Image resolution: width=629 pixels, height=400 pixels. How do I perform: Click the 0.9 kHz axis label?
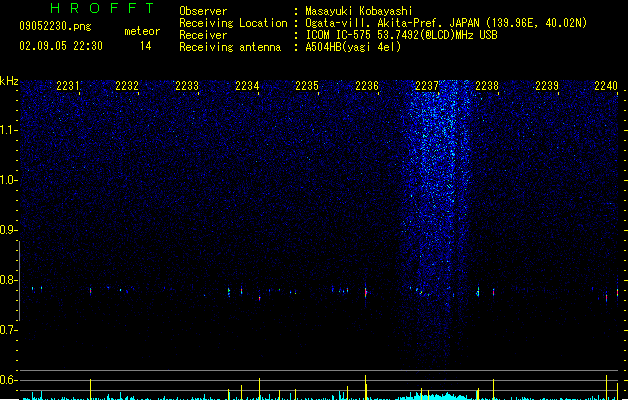(9, 230)
